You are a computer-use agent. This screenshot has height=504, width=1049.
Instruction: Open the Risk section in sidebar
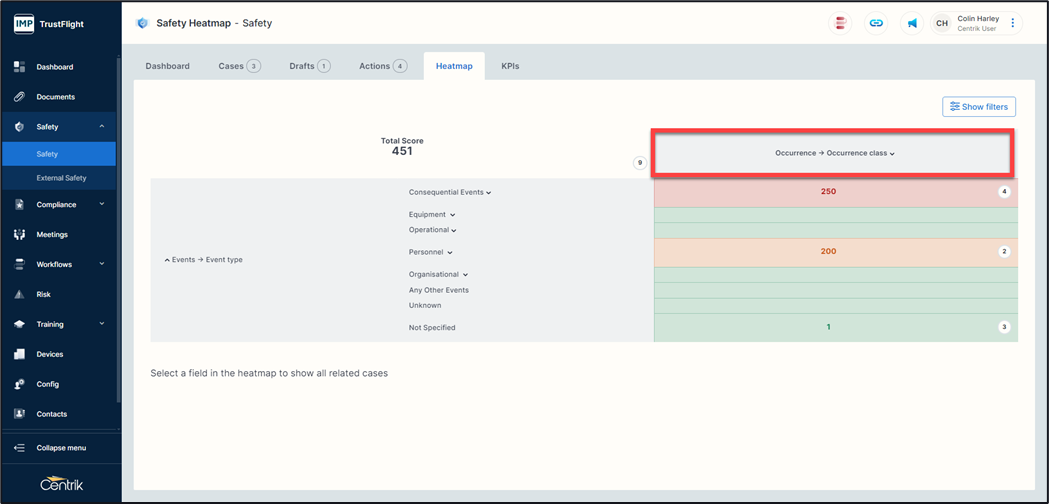pyautogui.click(x=43, y=295)
